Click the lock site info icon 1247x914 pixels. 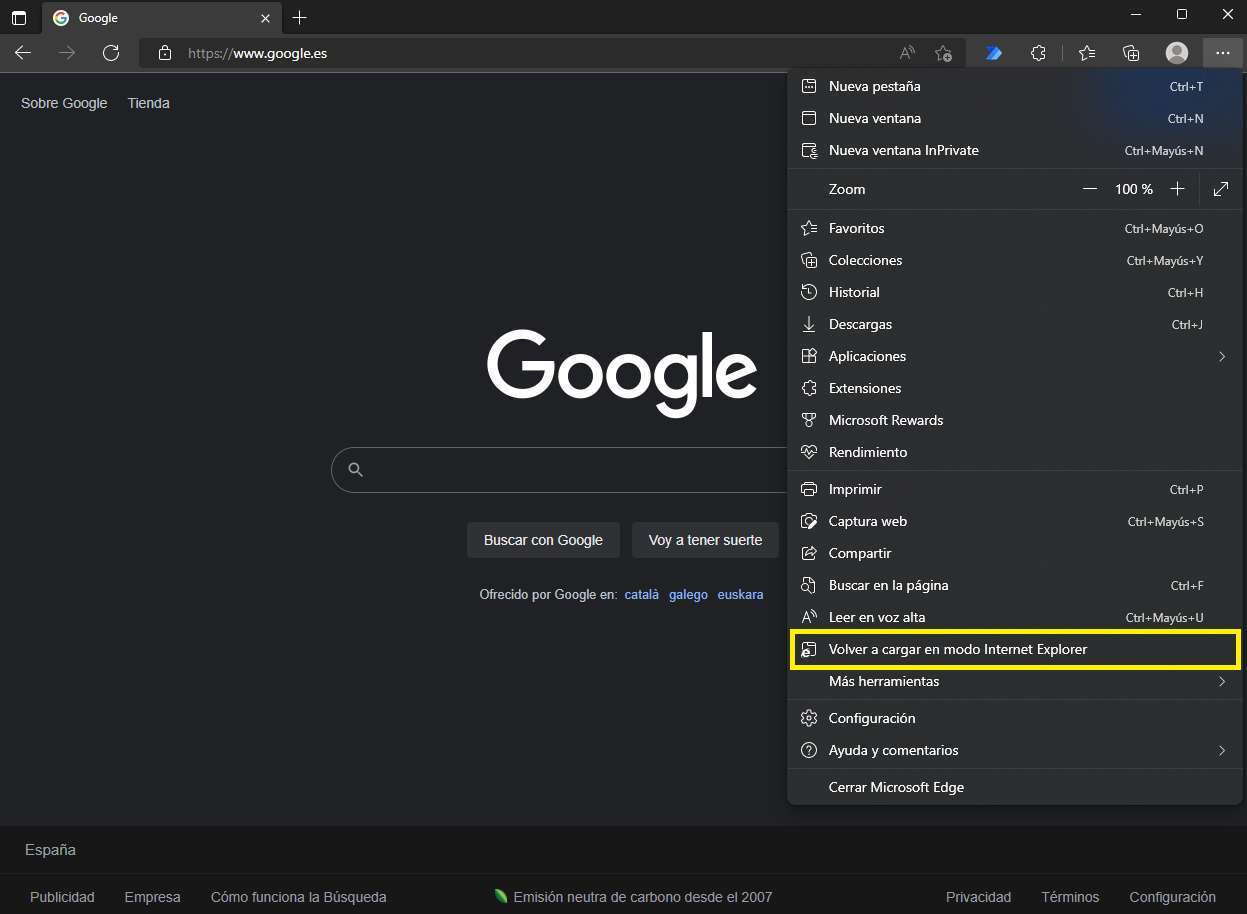pos(166,53)
